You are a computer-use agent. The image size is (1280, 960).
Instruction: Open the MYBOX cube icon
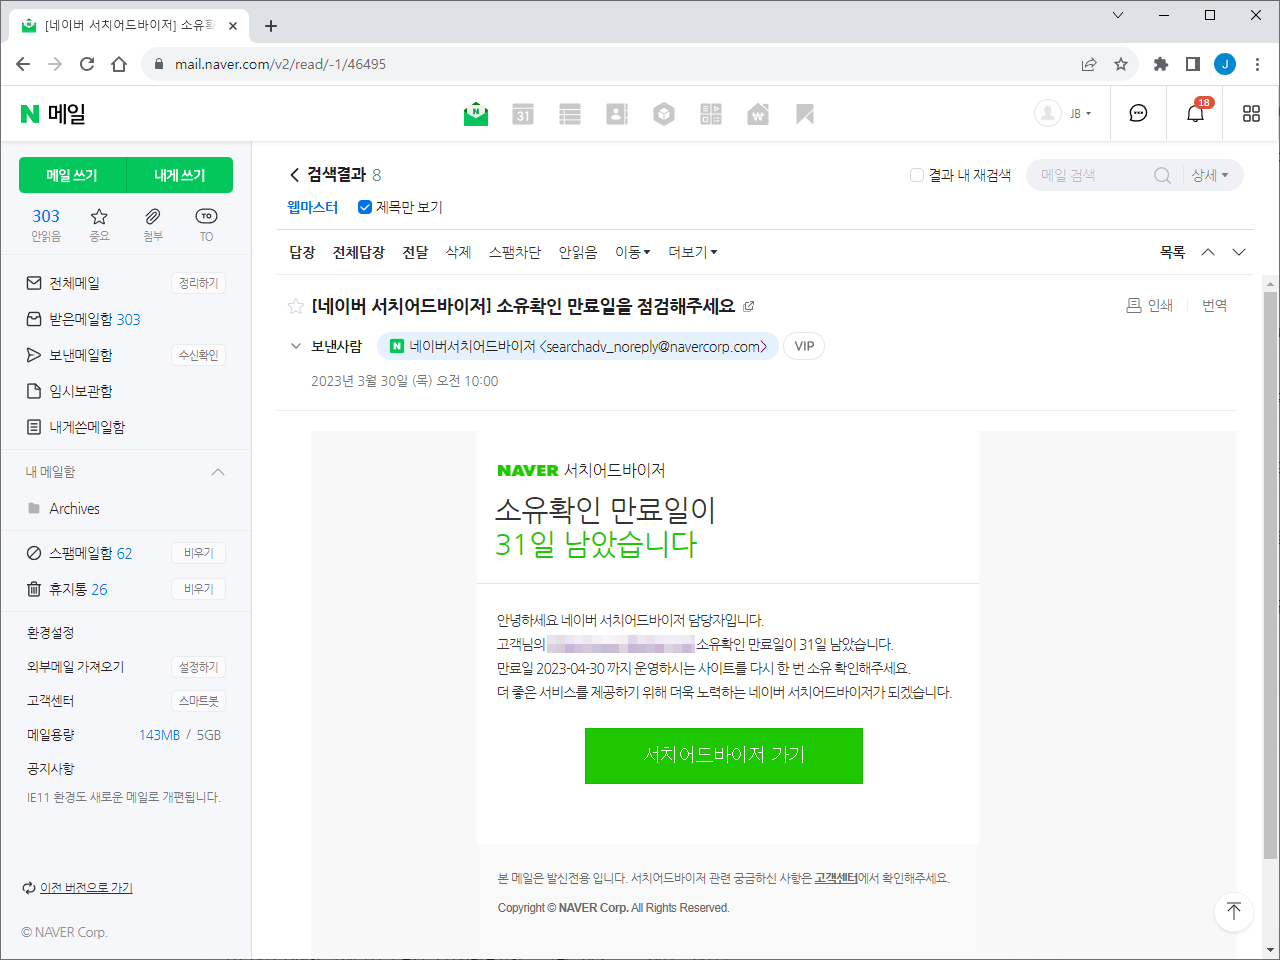point(664,114)
